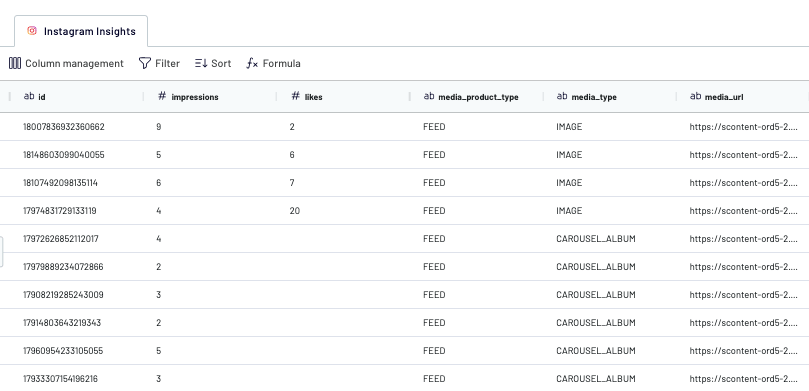Select id cell 17974831729133119
This screenshot has width=809, height=391.
tap(59, 210)
